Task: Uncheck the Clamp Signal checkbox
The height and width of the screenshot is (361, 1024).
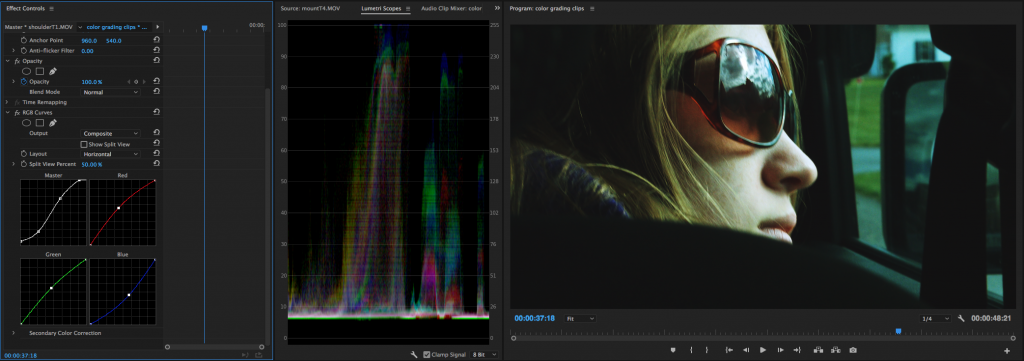Action: pos(426,354)
